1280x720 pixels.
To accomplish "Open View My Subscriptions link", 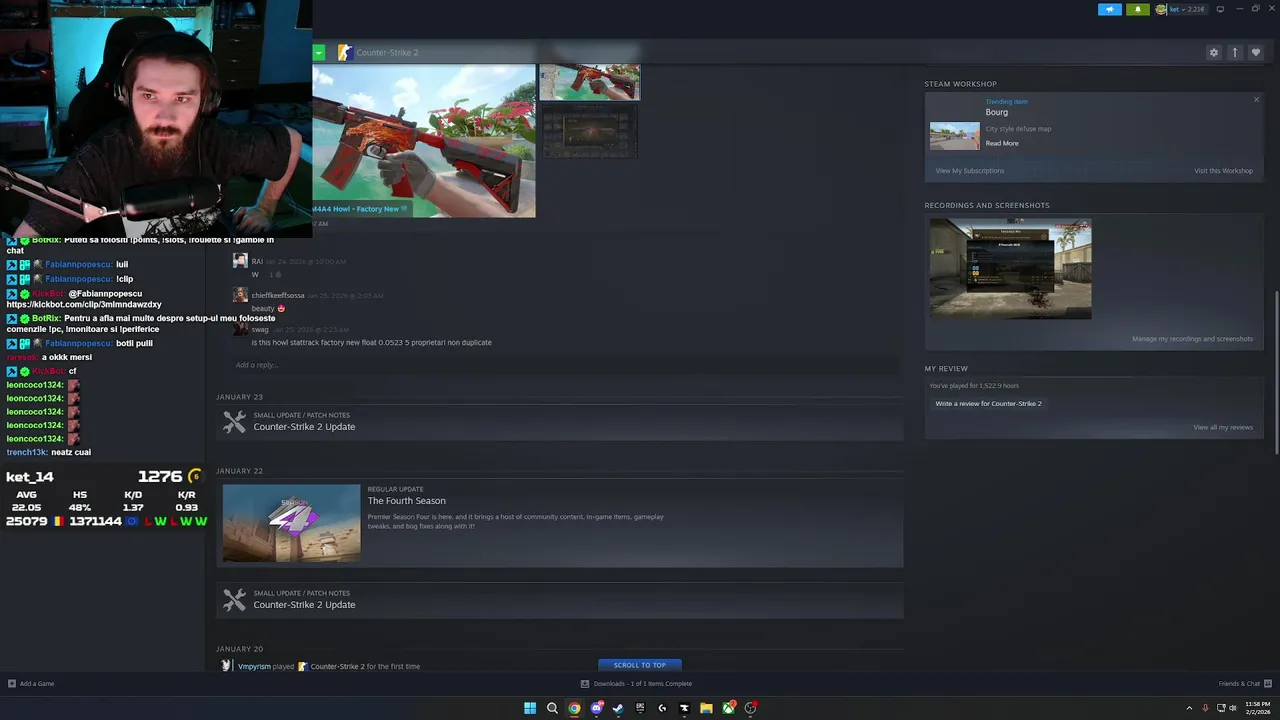I will pos(970,171).
